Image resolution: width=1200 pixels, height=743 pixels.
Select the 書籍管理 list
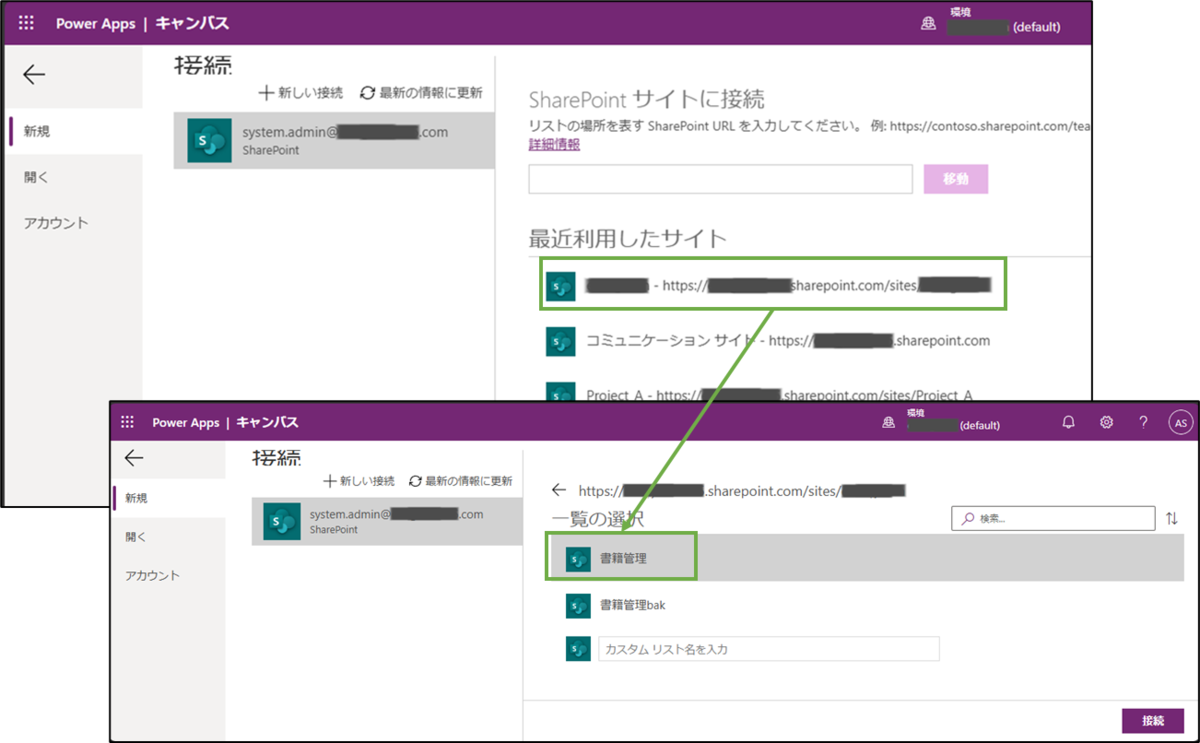(x=866, y=558)
